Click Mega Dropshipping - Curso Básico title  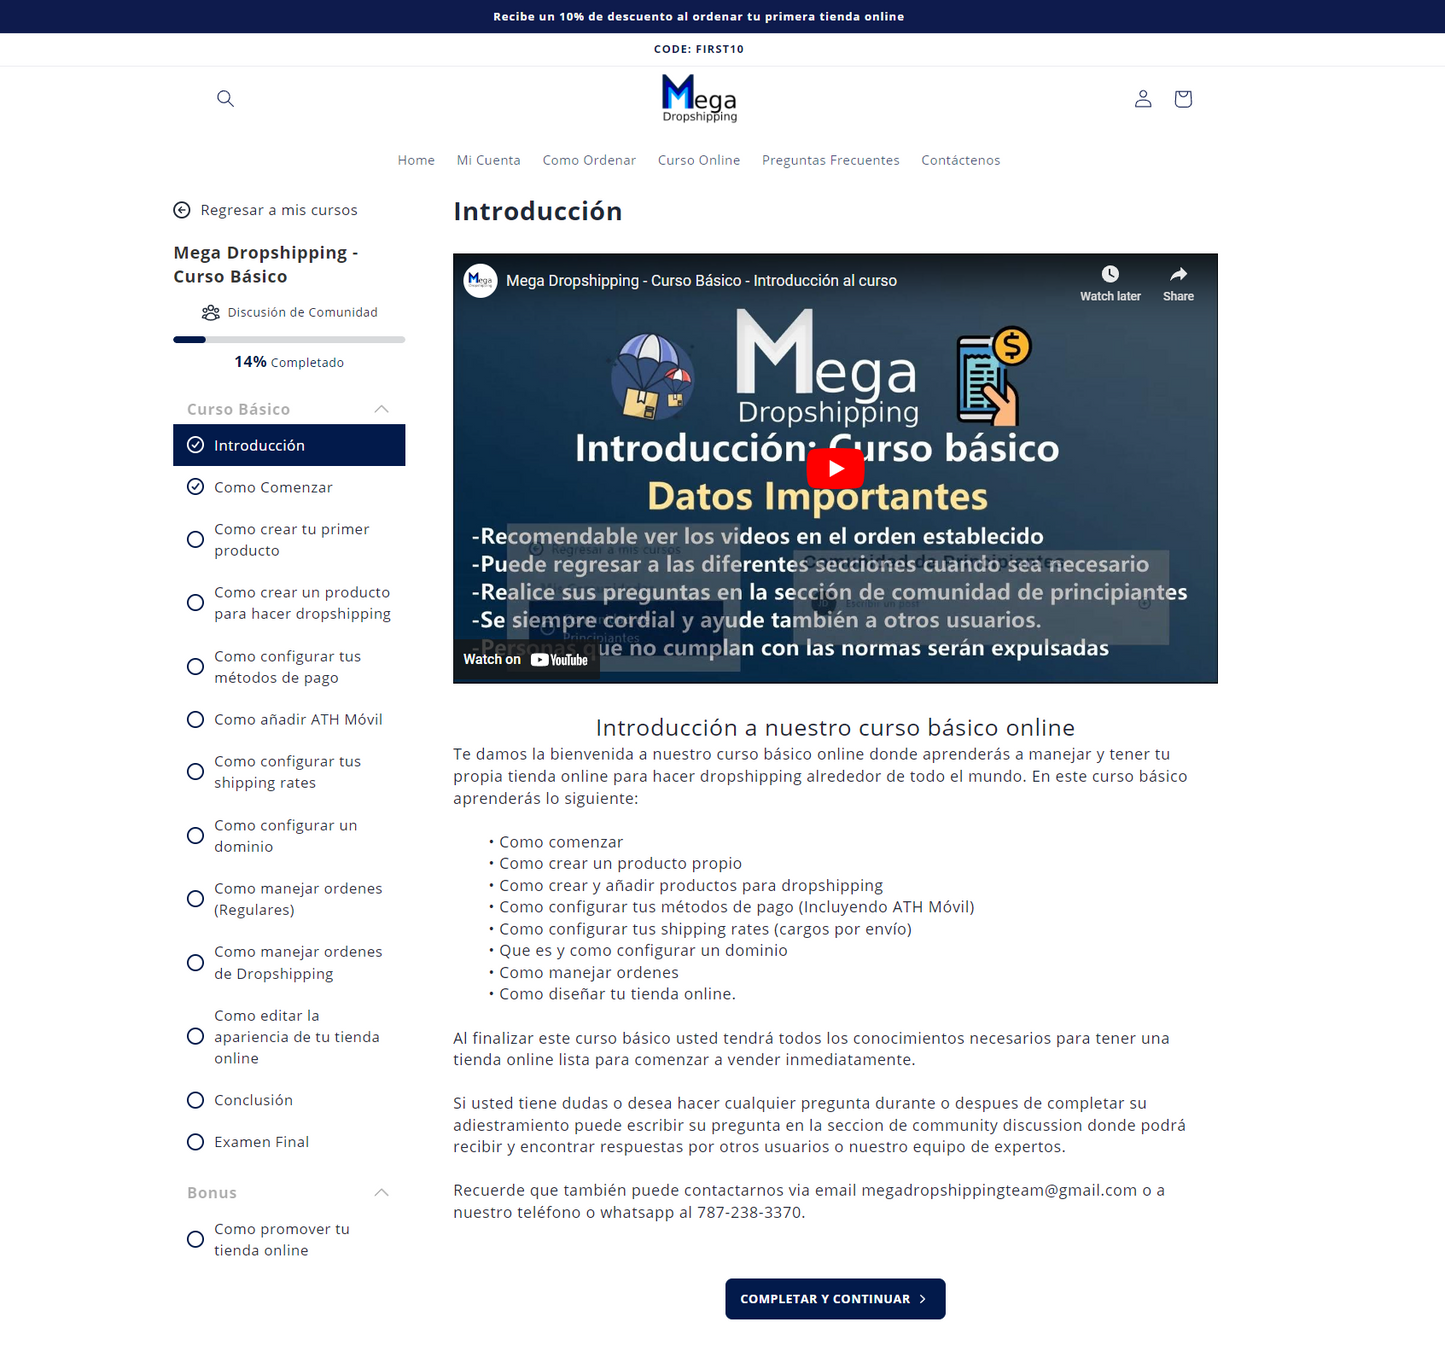[x=266, y=265]
